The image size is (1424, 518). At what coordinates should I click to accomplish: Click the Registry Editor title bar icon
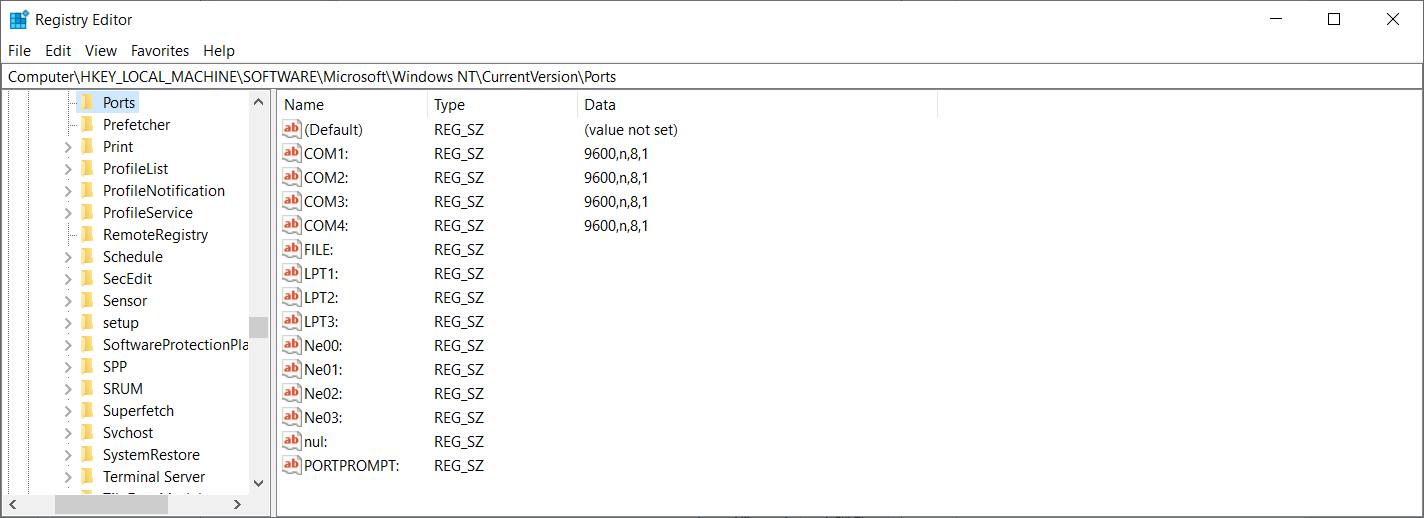point(18,19)
